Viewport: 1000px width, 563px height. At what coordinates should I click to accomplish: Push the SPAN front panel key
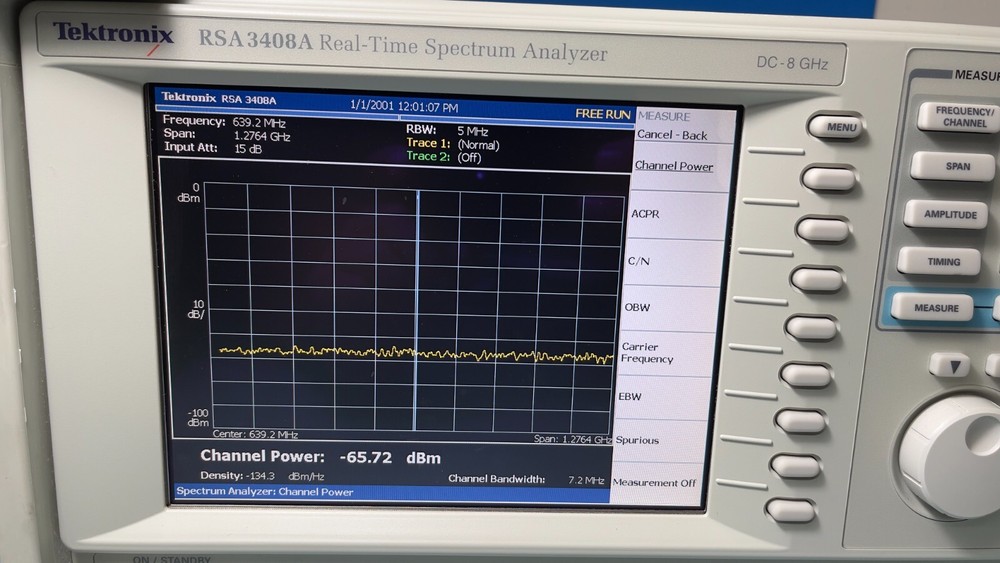[953, 166]
